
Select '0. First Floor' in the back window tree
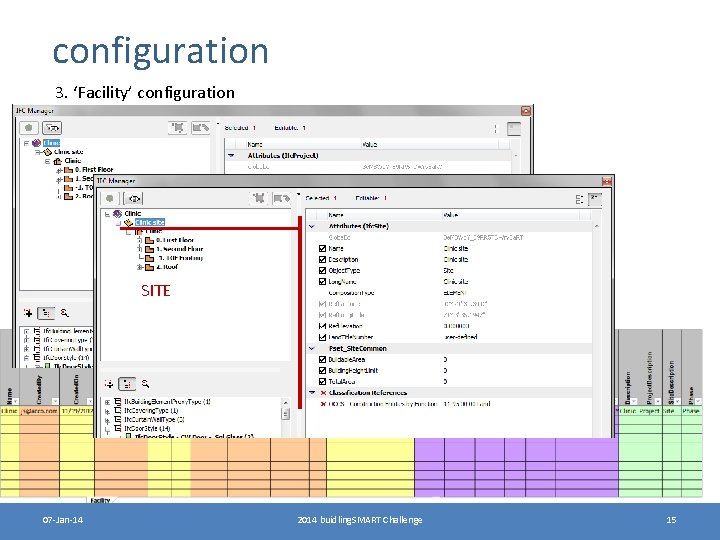click(x=94, y=169)
